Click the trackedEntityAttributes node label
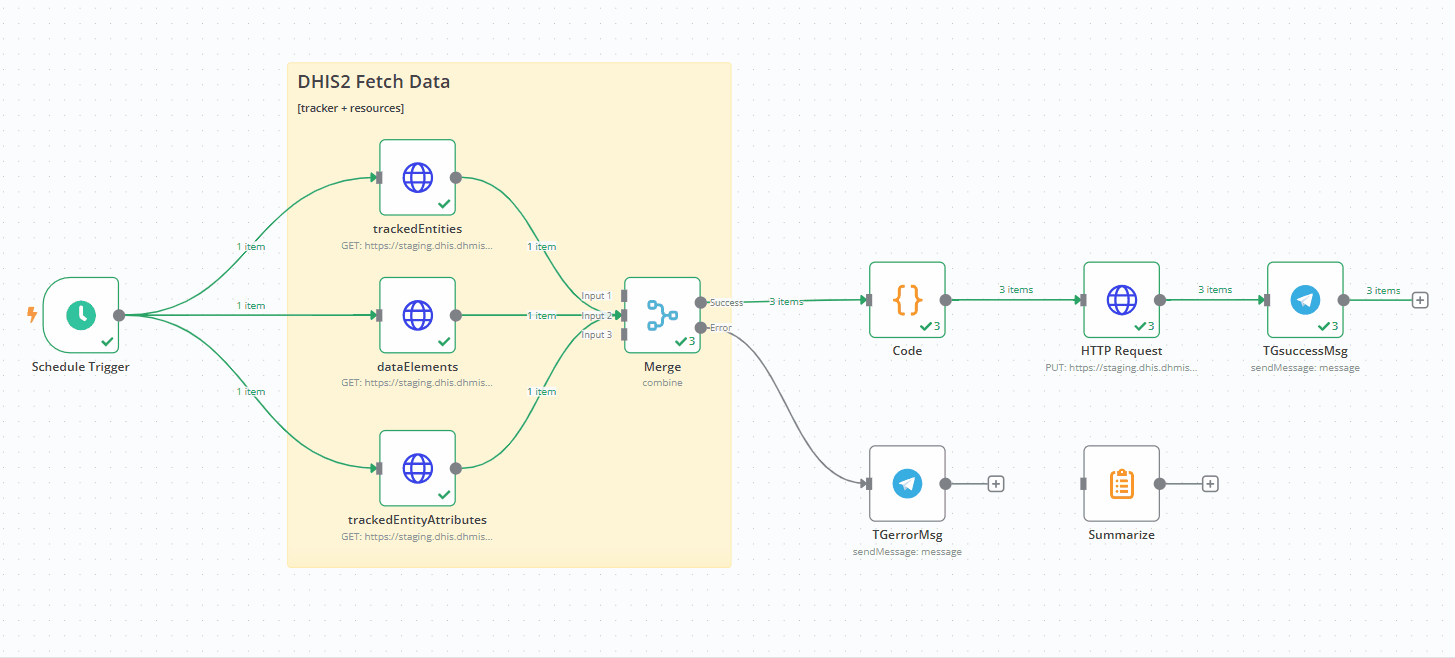Image resolution: width=1455 pixels, height=658 pixels. click(x=417, y=520)
